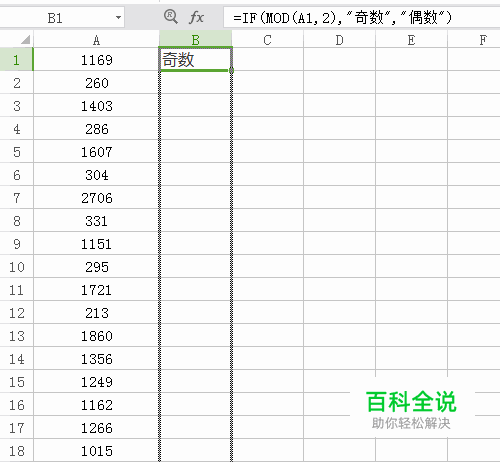
Task: Click cell containing 213
Action: tap(96, 312)
